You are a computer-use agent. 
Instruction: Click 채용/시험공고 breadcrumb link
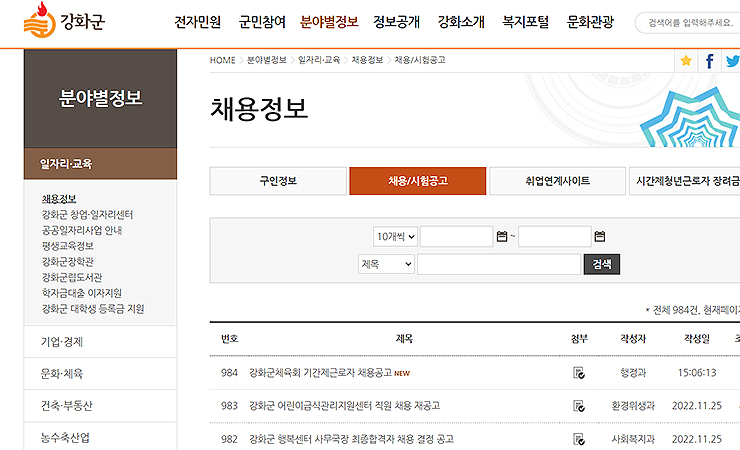[420, 60]
